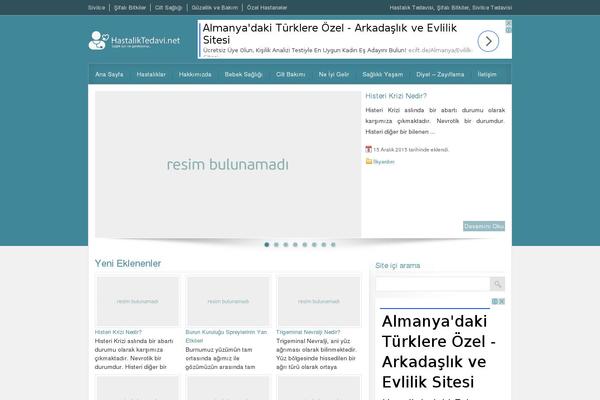Open the Bebek Sağlığı menu

[244, 75]
